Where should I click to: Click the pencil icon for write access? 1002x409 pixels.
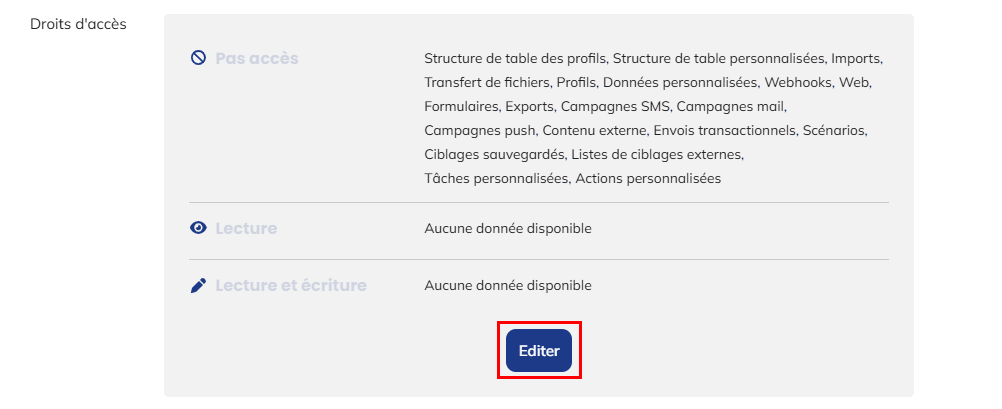(x=198, y=286)
